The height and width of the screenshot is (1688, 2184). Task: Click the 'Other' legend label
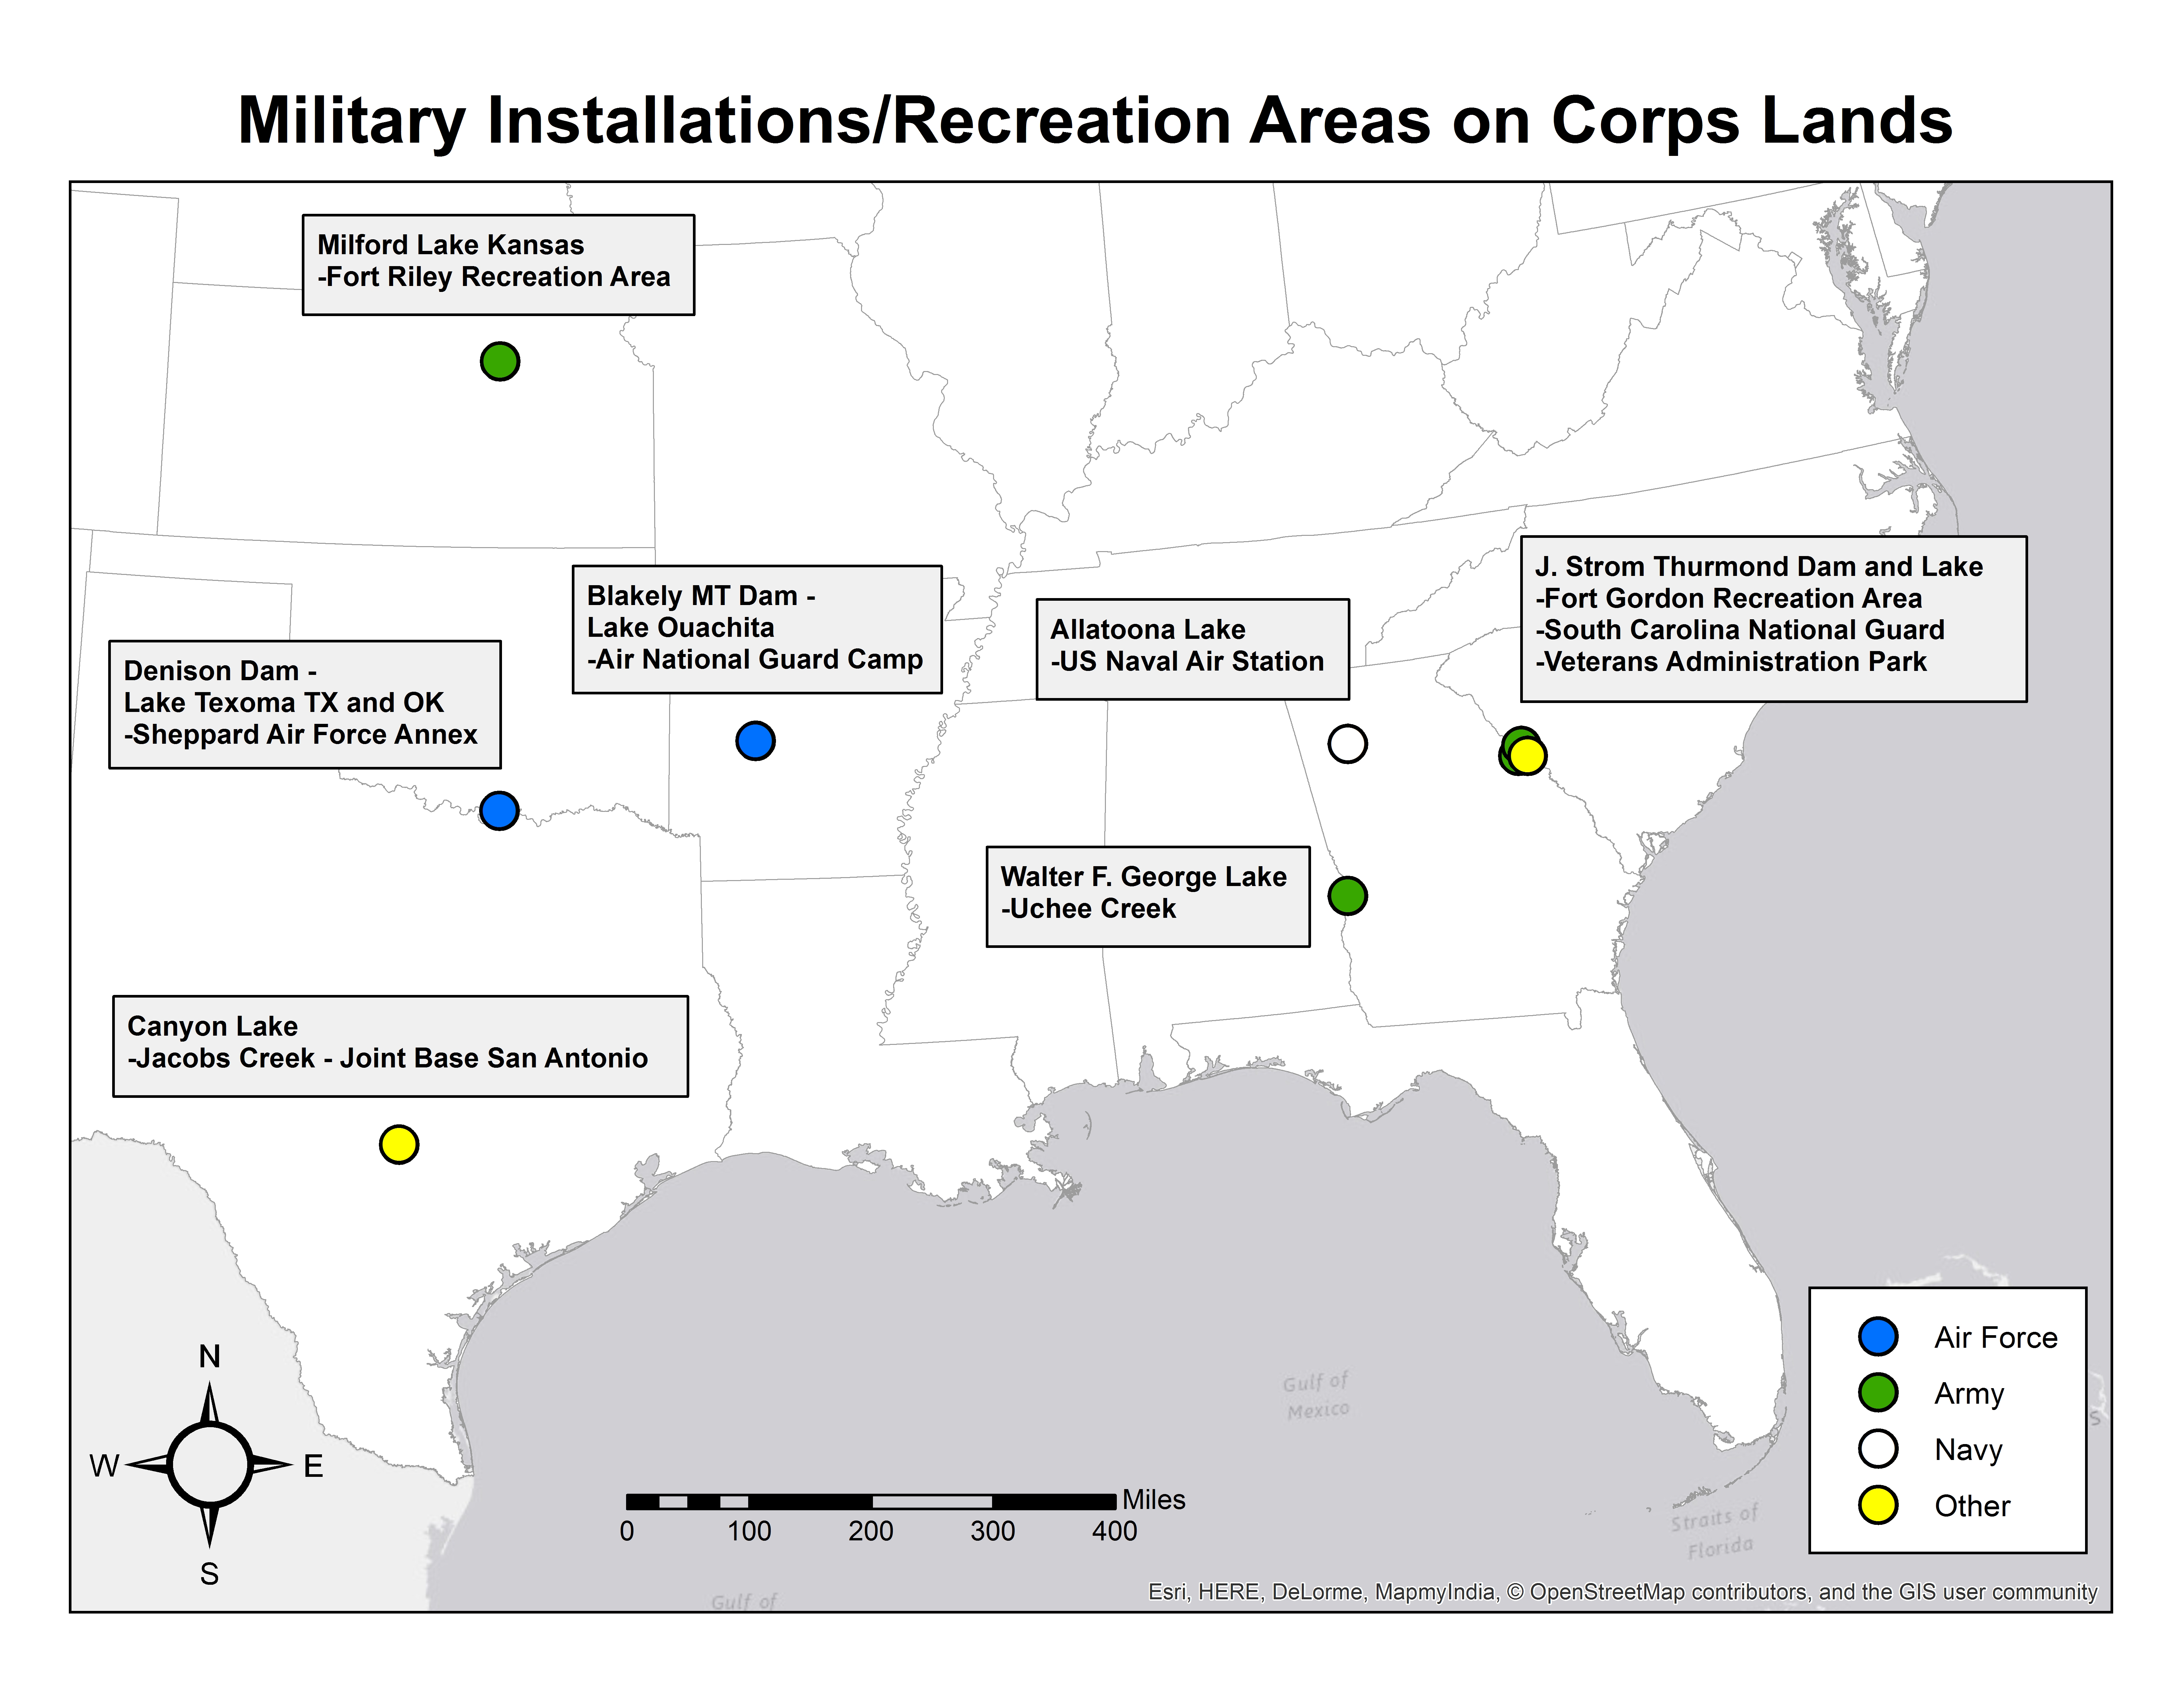(1972, 1506)
